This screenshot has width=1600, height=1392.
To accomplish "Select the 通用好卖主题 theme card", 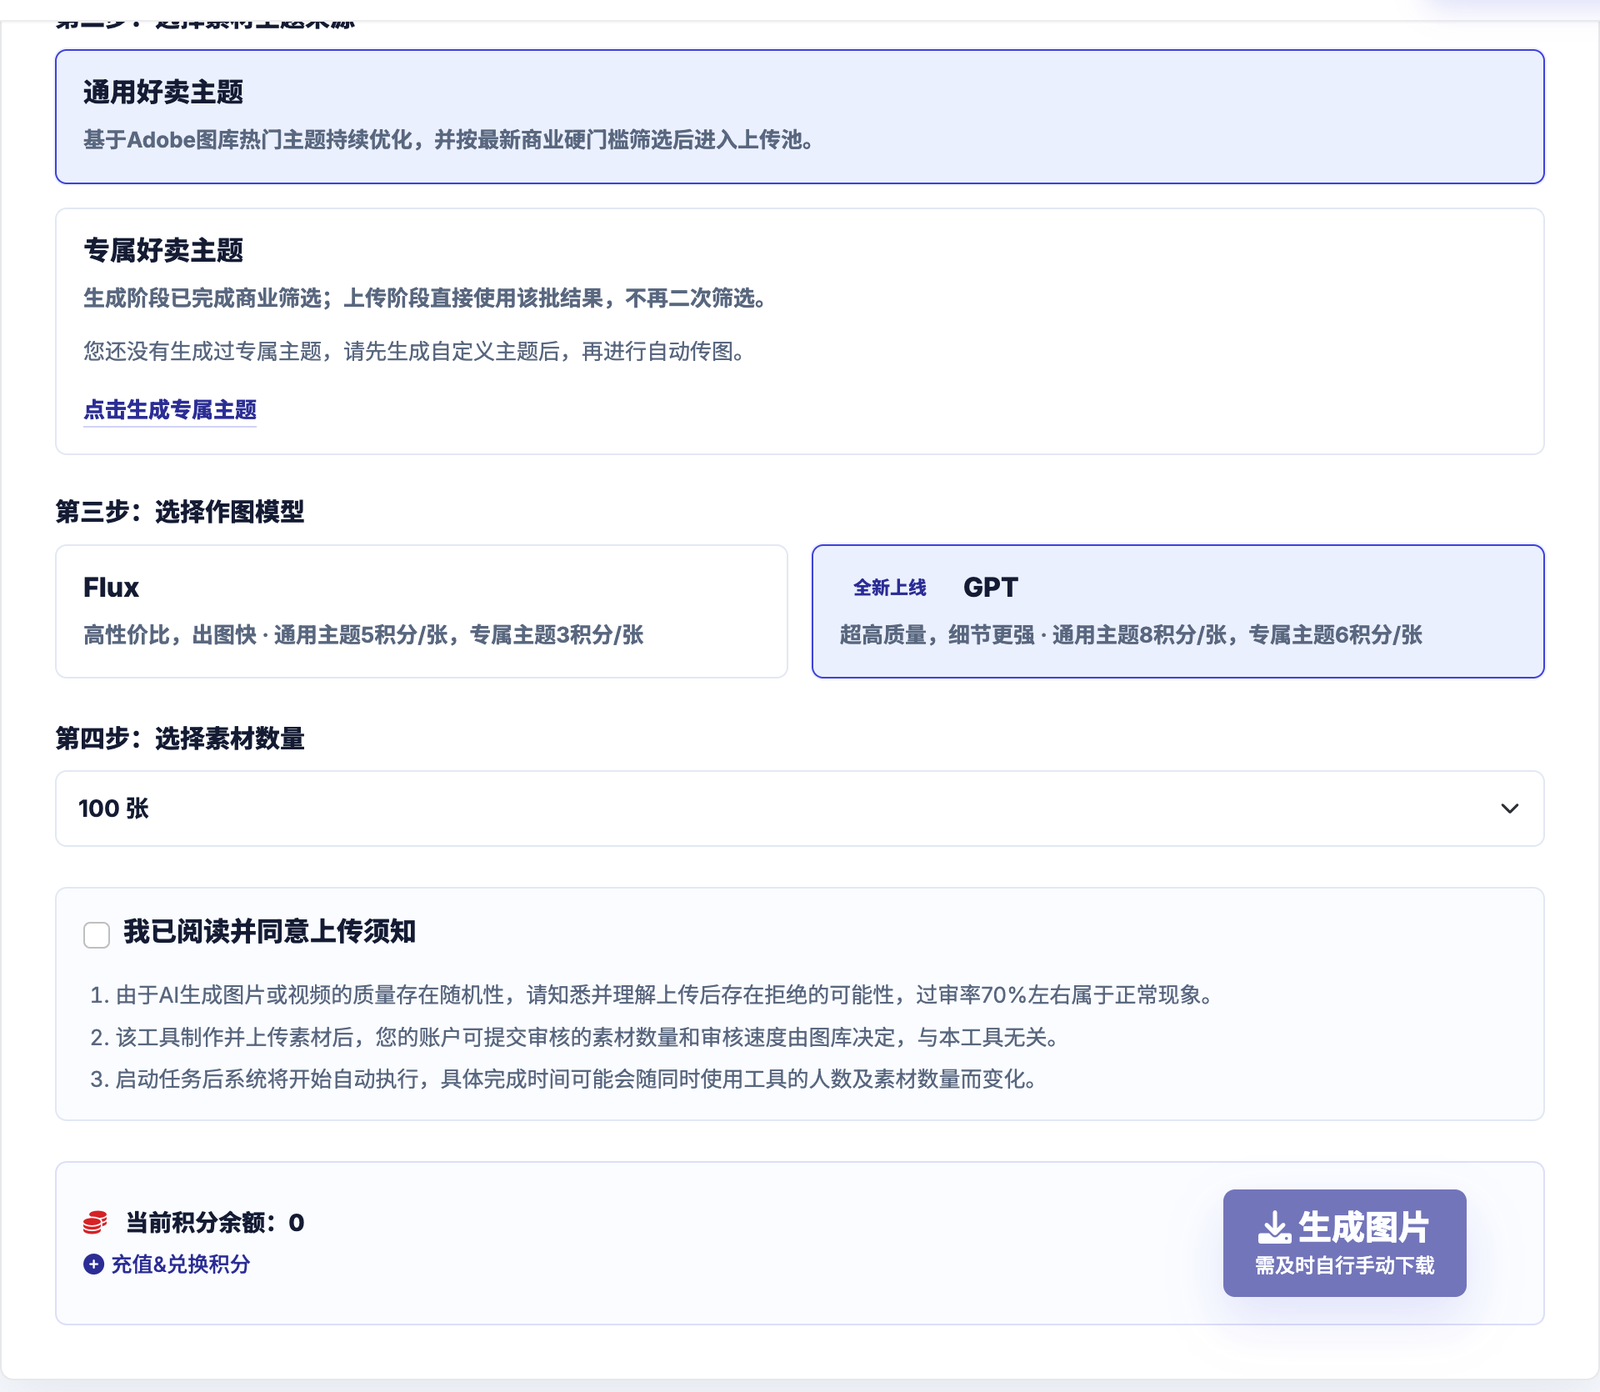I will click(800, 116).
